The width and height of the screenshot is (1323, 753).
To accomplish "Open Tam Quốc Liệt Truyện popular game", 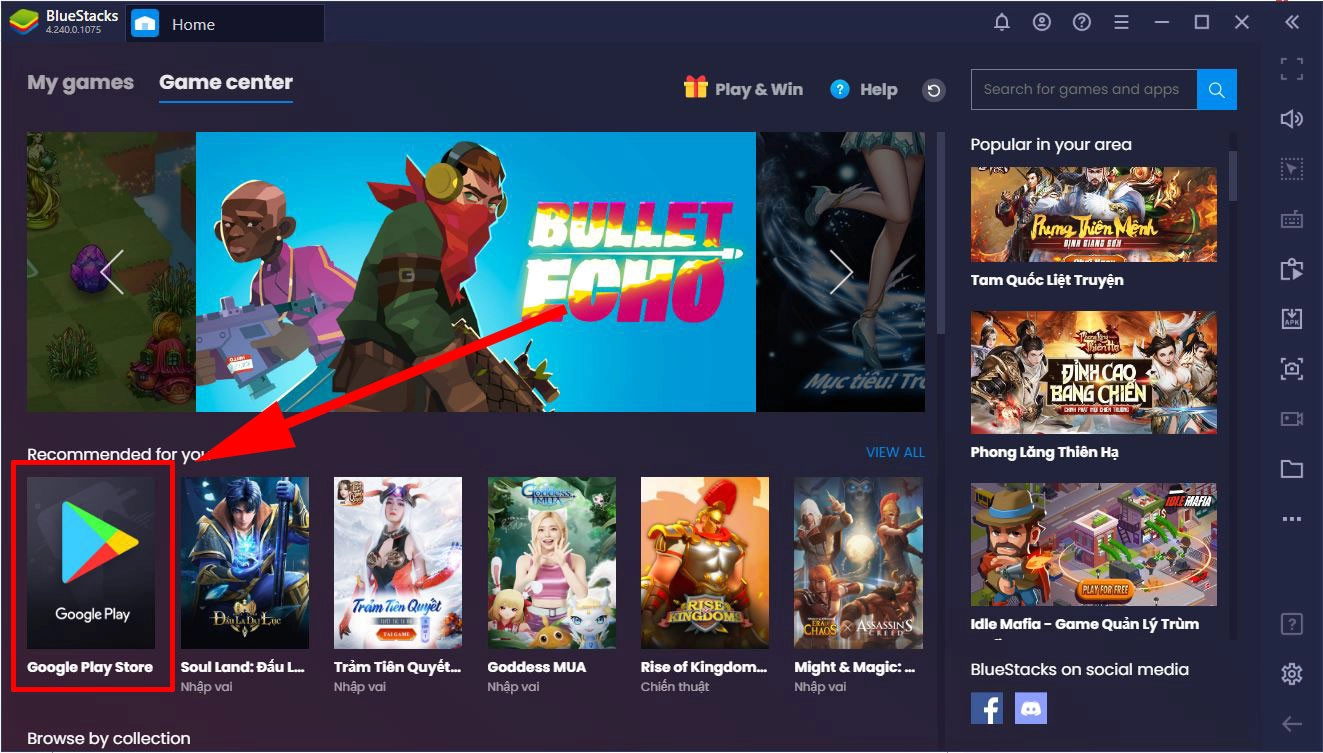I will (x=1094, y=215).
